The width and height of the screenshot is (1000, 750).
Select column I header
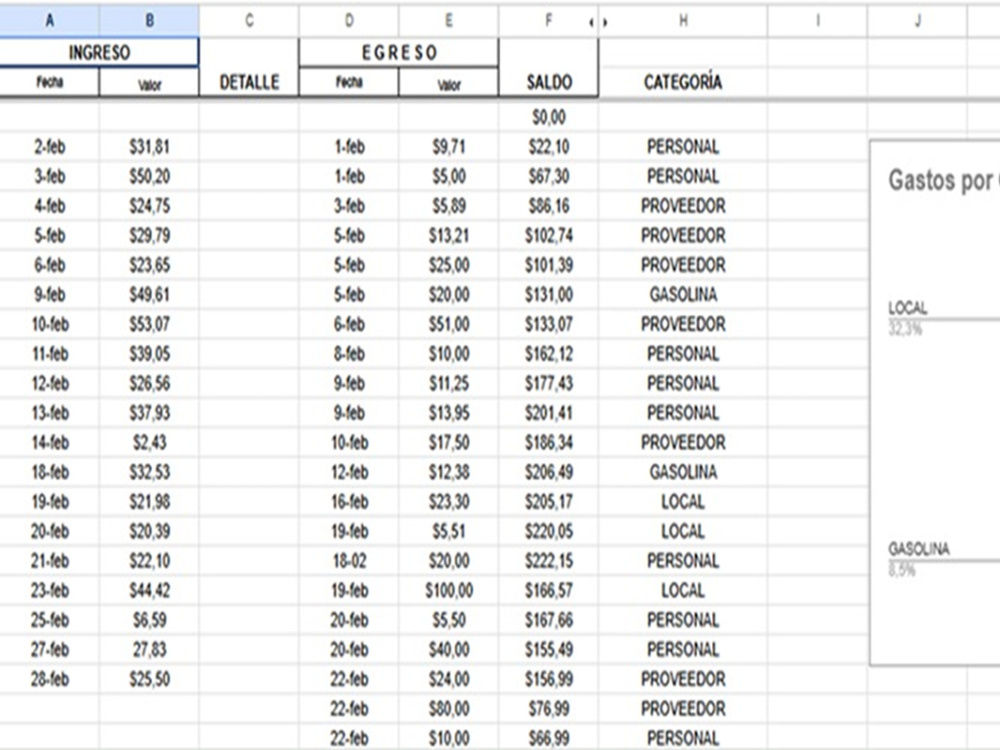(818, 20)
